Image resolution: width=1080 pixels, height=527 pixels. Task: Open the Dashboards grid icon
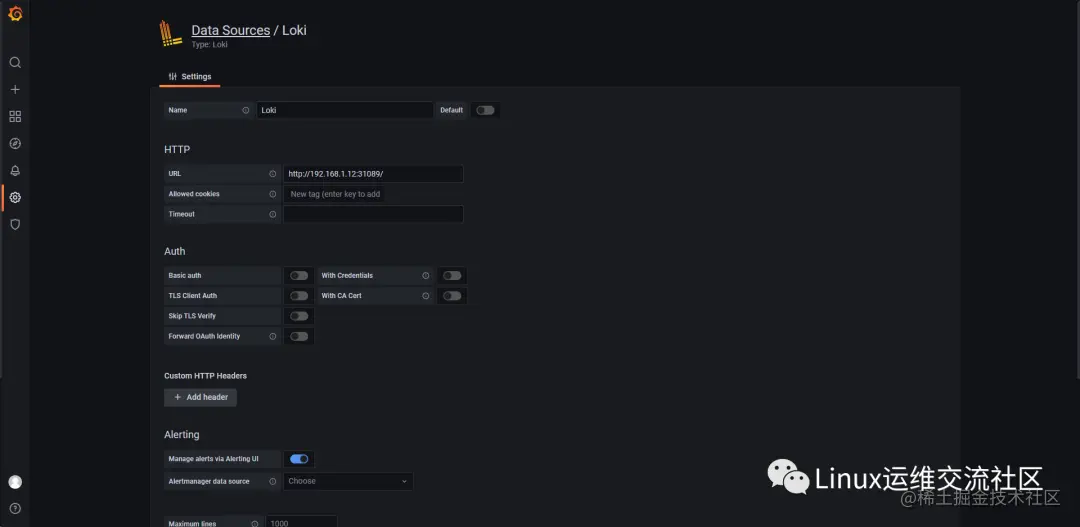coord(15,116)
